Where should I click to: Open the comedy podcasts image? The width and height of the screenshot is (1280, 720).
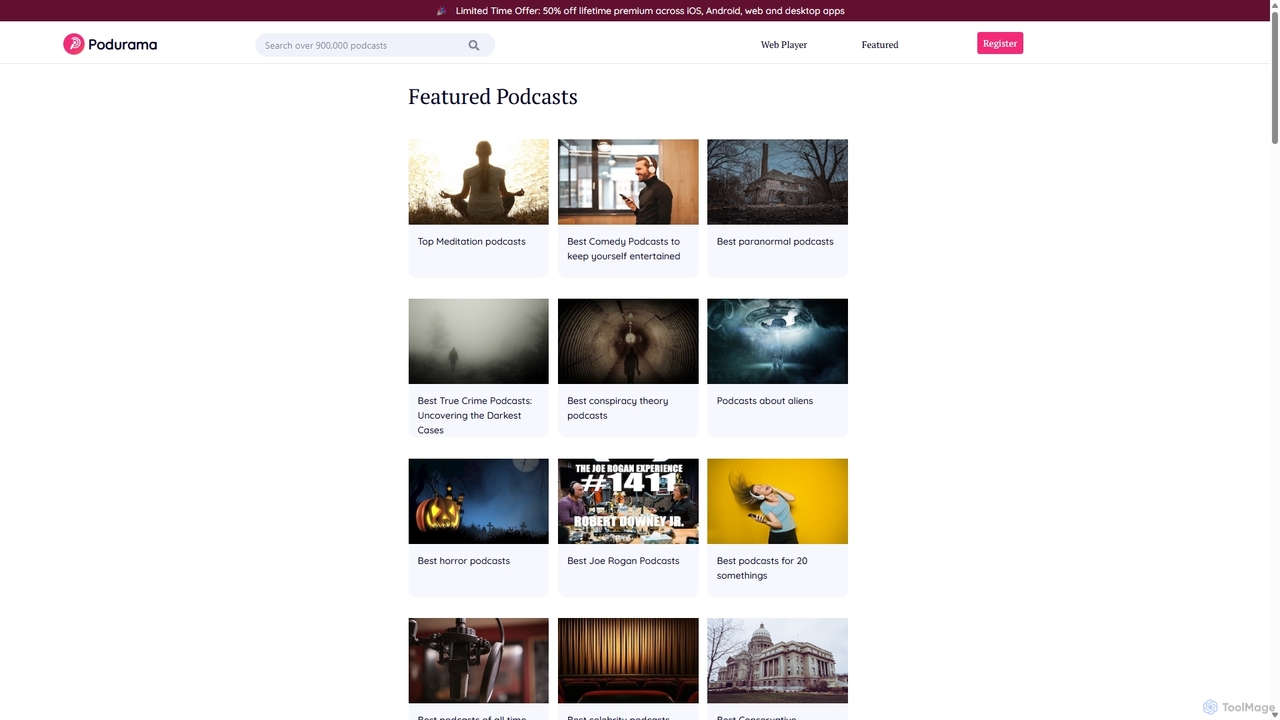tap(628, 182)
